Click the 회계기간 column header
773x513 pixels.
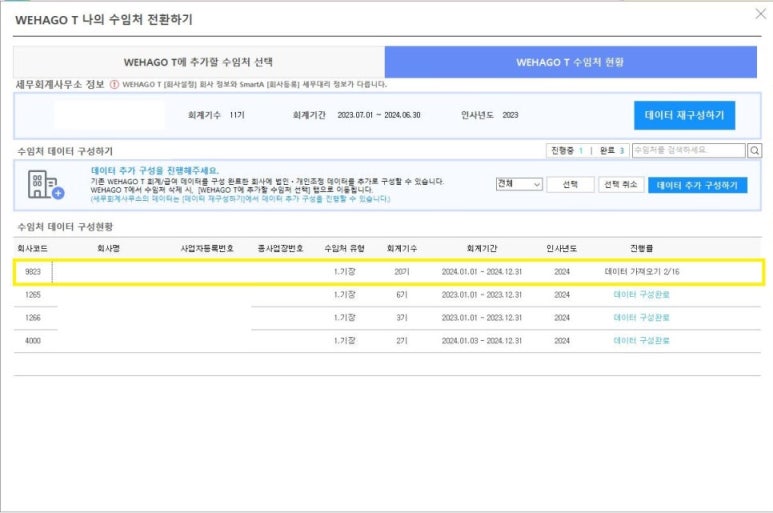pyautogui.click(x=482, y=248)
